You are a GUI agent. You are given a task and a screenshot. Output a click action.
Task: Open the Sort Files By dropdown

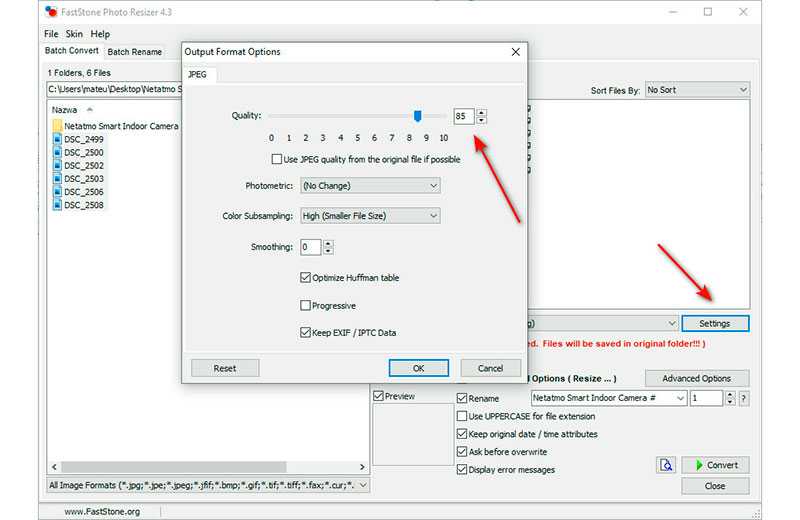pos(696,90)
